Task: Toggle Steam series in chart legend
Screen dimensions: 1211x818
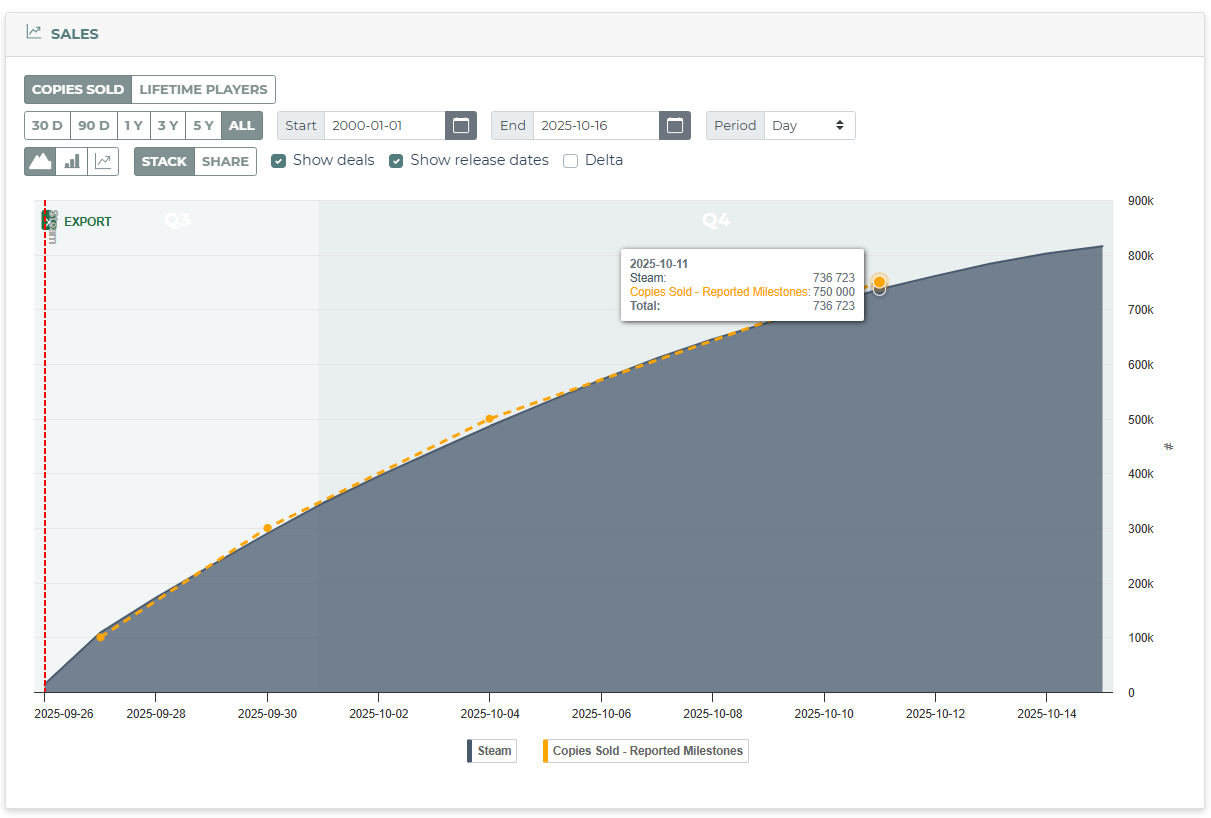Action: pos(491,751)
